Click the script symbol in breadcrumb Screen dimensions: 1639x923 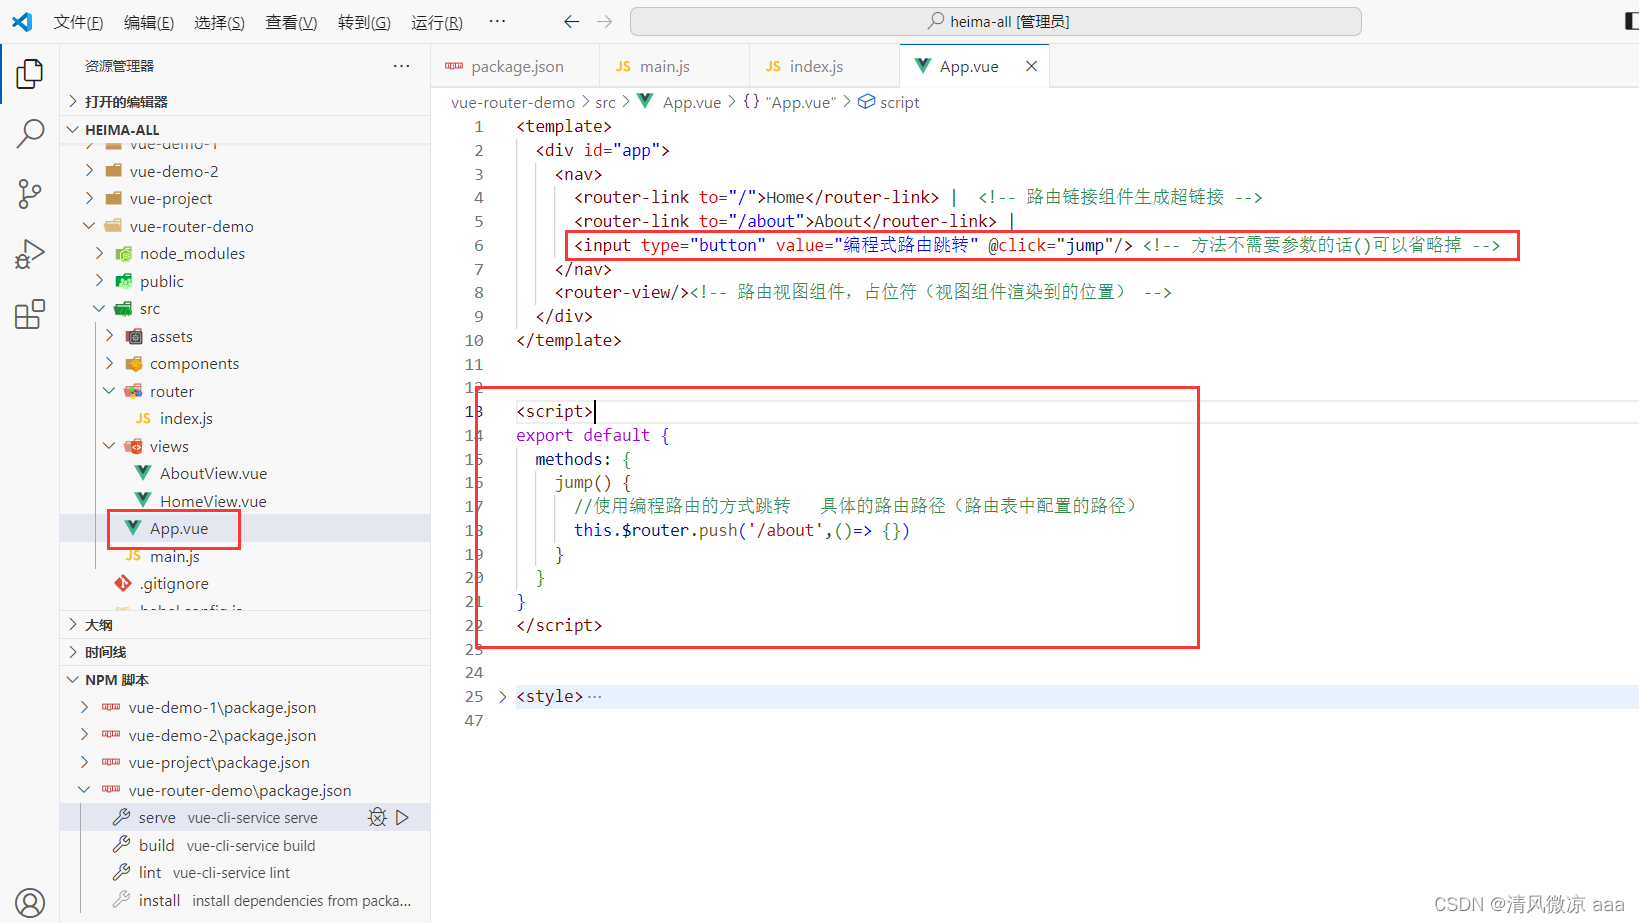(889, 102)
